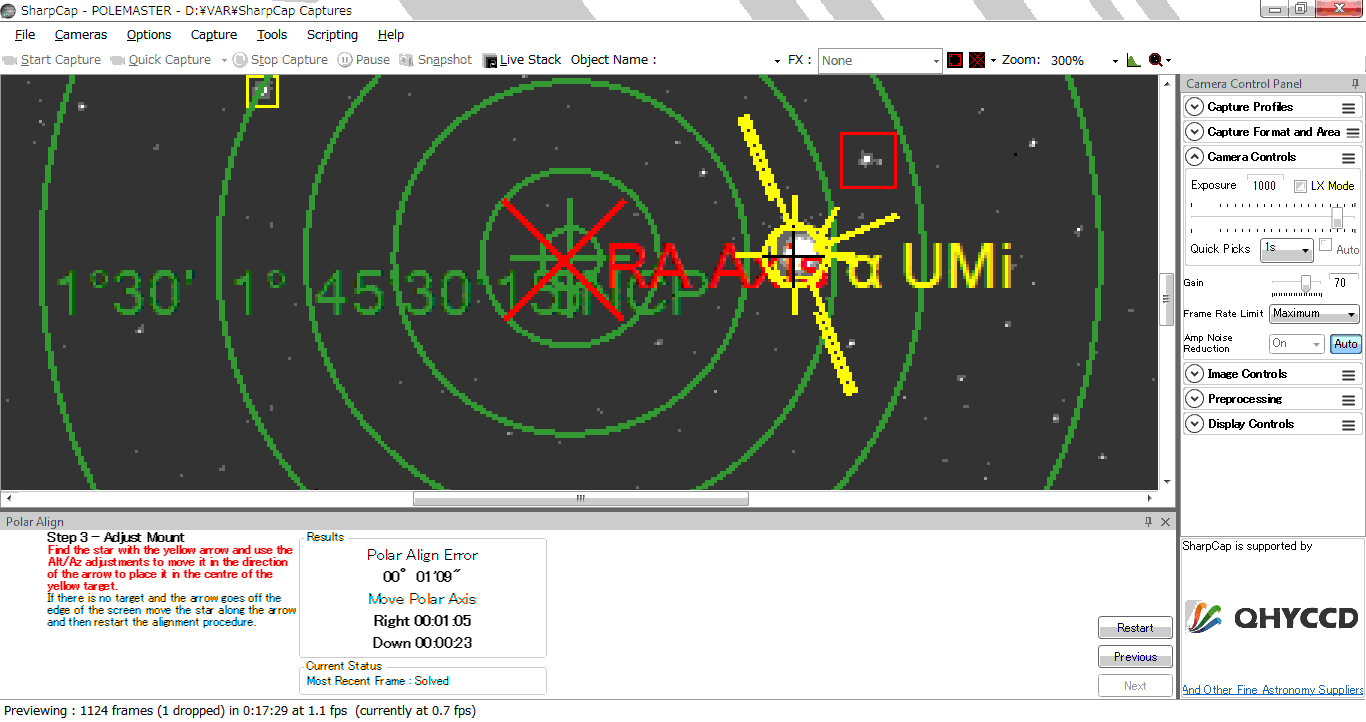Click the Exposure slider handle
This screenshot has height=722, width=1366.
click(1337, 218)
